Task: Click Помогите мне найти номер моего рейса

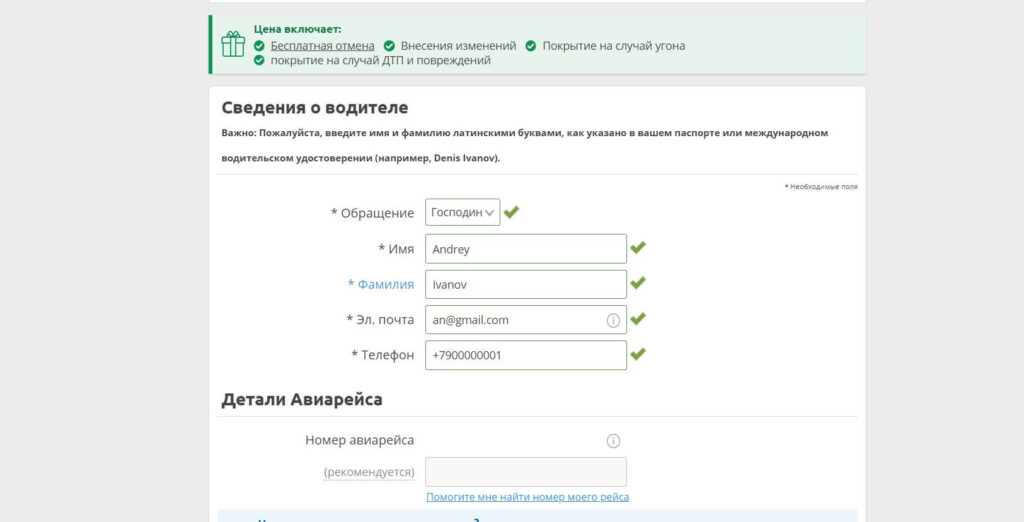Action: 527,497
